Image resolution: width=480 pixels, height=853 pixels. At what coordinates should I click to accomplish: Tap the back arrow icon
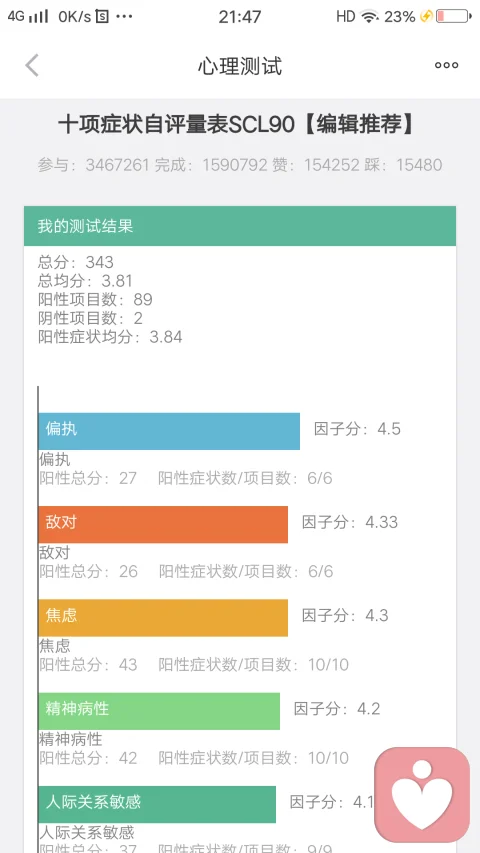pyautogui.click(x=32, y=65)
